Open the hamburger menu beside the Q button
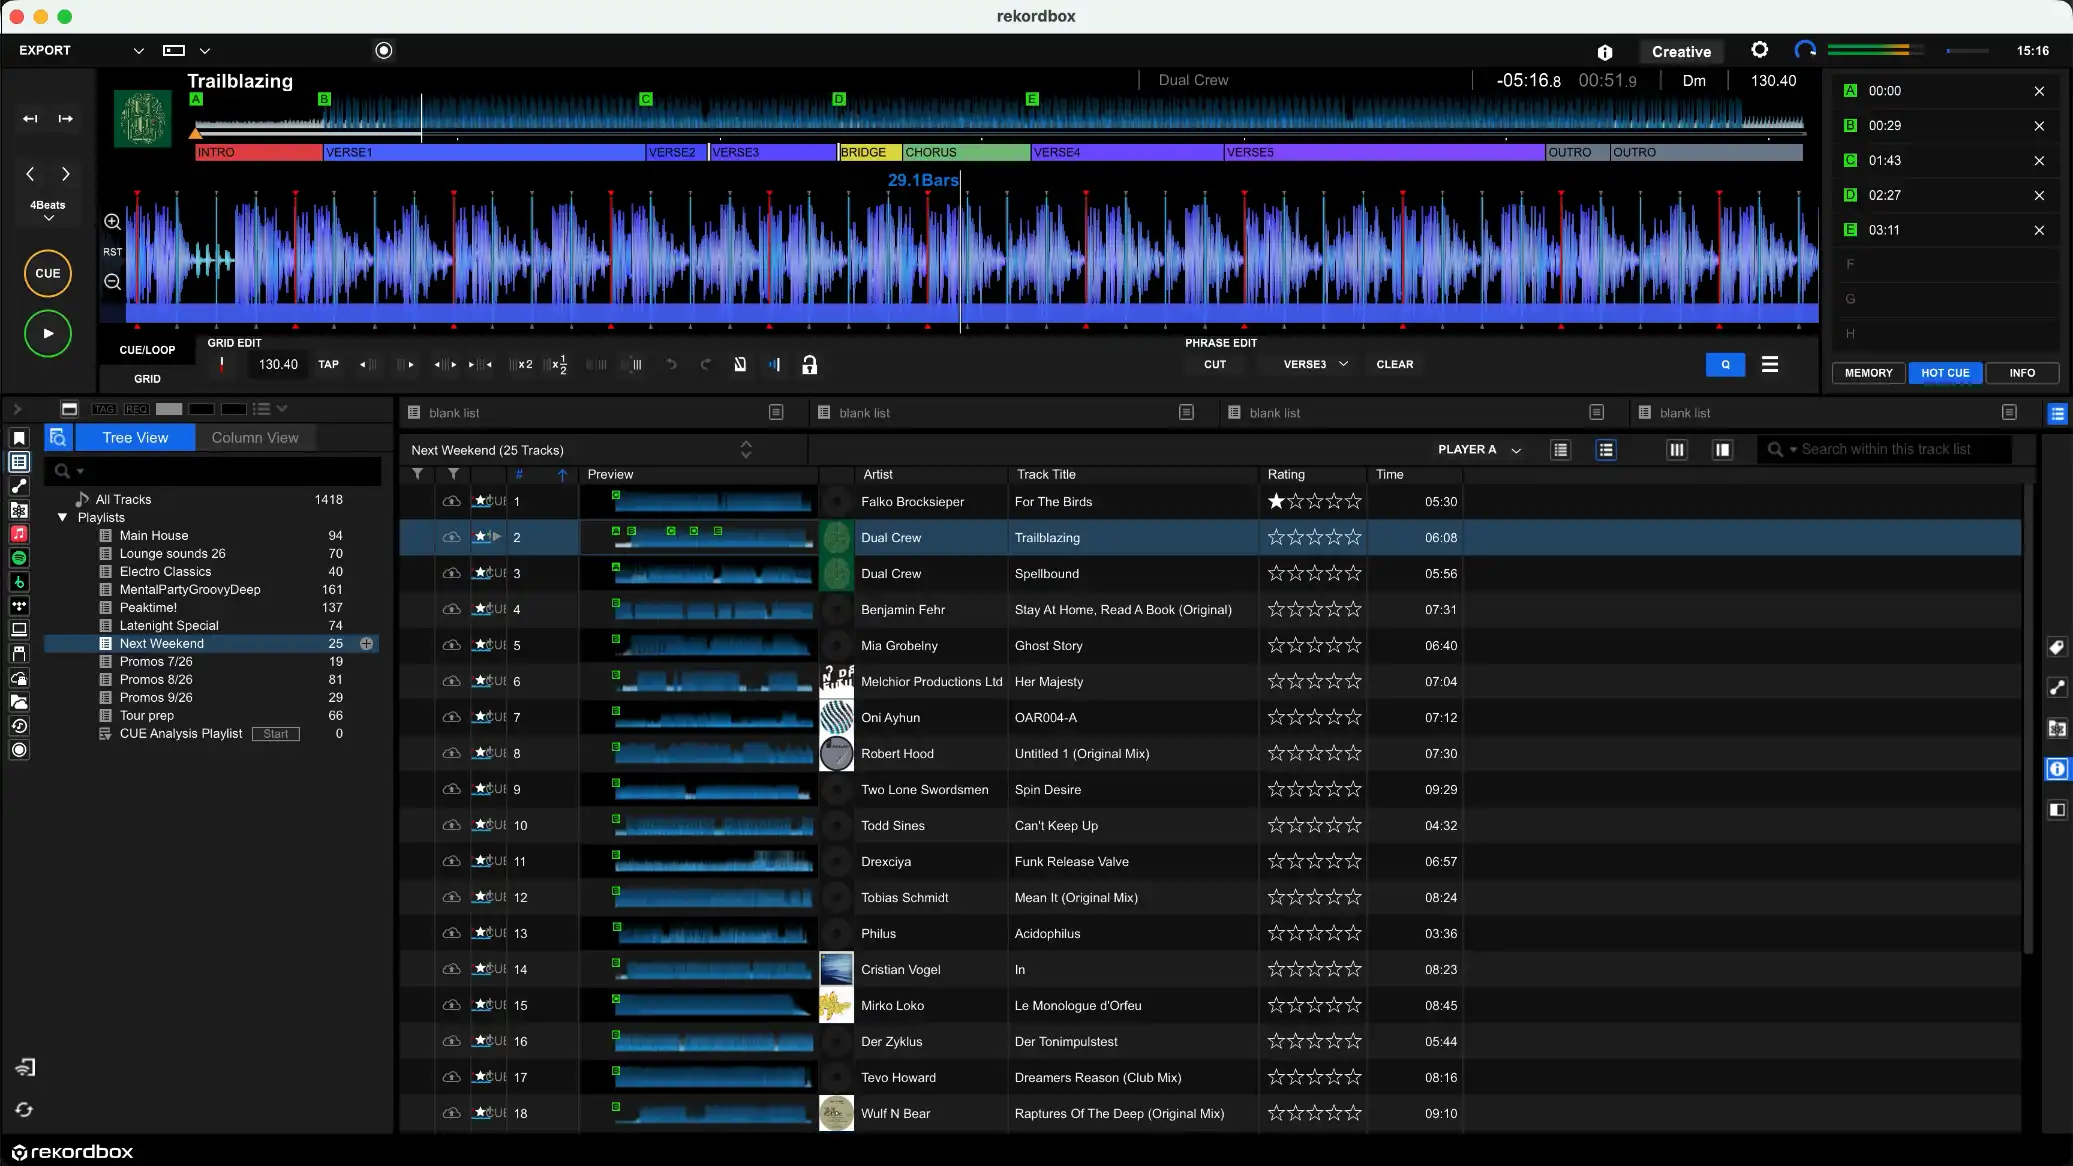This screenshot has width=2073, height=1166. point(1769,365)
